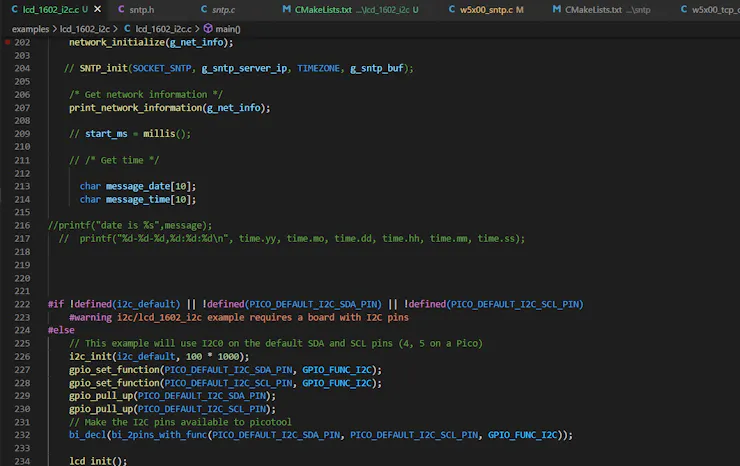Click the C icon on lcd_1602_i2c.c tab
The height and width of the screenshot is (466, 740).
coord(15,9)
